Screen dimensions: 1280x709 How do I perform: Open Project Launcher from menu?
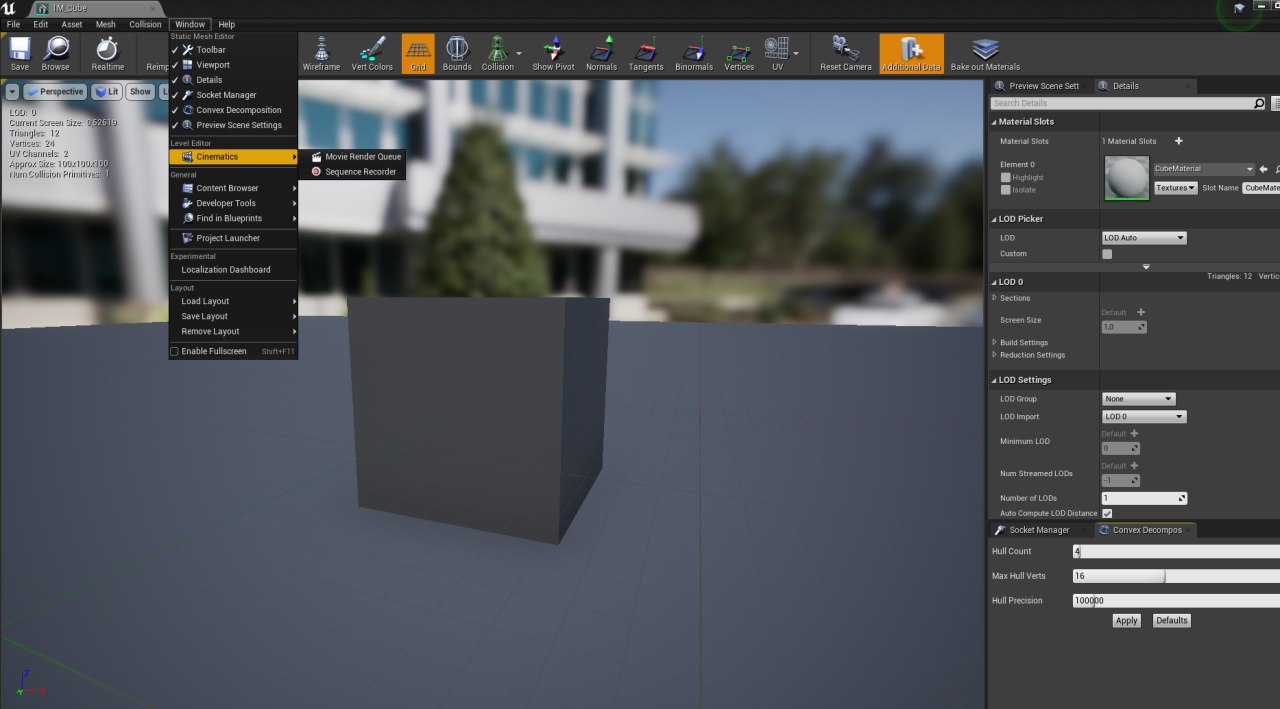[x=233, y=238]
